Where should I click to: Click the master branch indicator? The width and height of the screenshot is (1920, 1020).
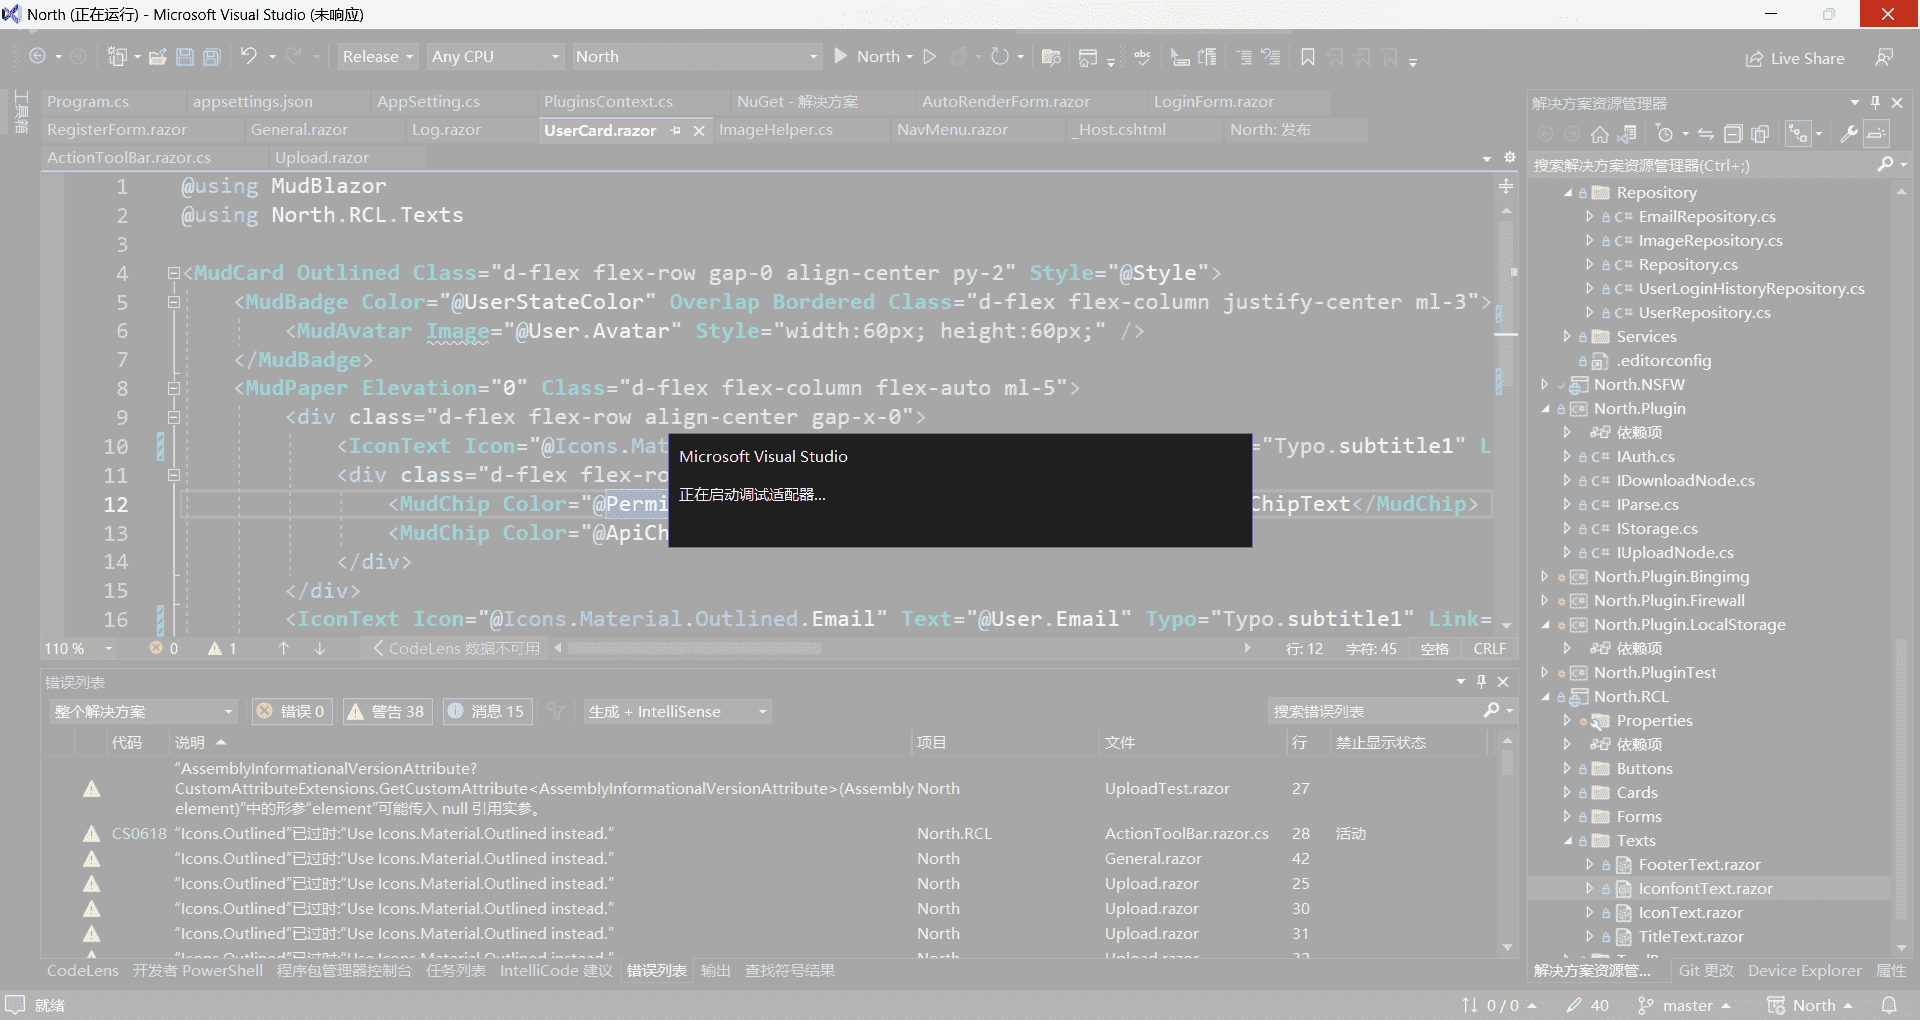[x=1684, y=1005]
